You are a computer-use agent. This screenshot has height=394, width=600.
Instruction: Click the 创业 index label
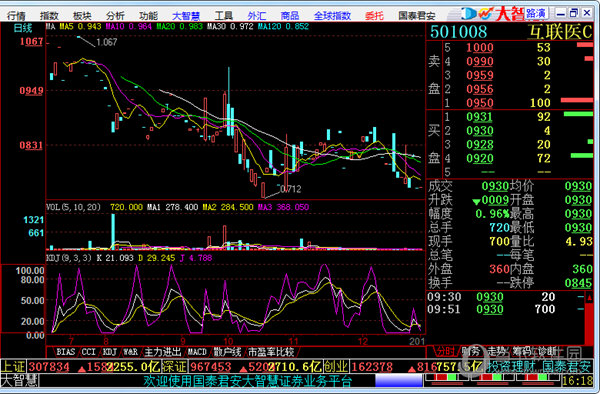[336, 366]
